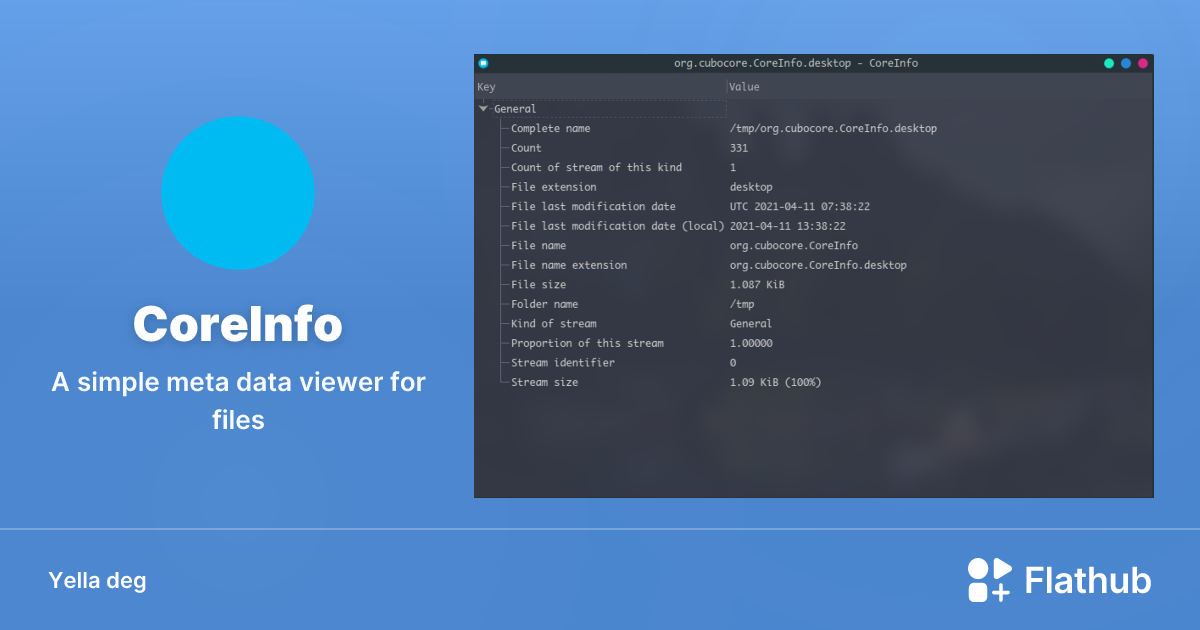
Task: Click the Yella deg developer label
Action: pos(97,580)
